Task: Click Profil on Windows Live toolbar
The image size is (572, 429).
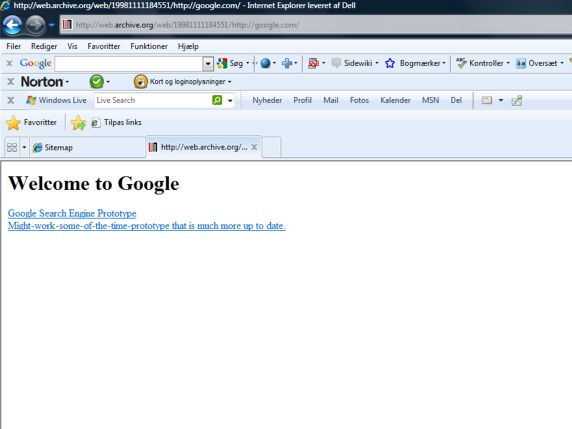Action: (x=302, y=100)
